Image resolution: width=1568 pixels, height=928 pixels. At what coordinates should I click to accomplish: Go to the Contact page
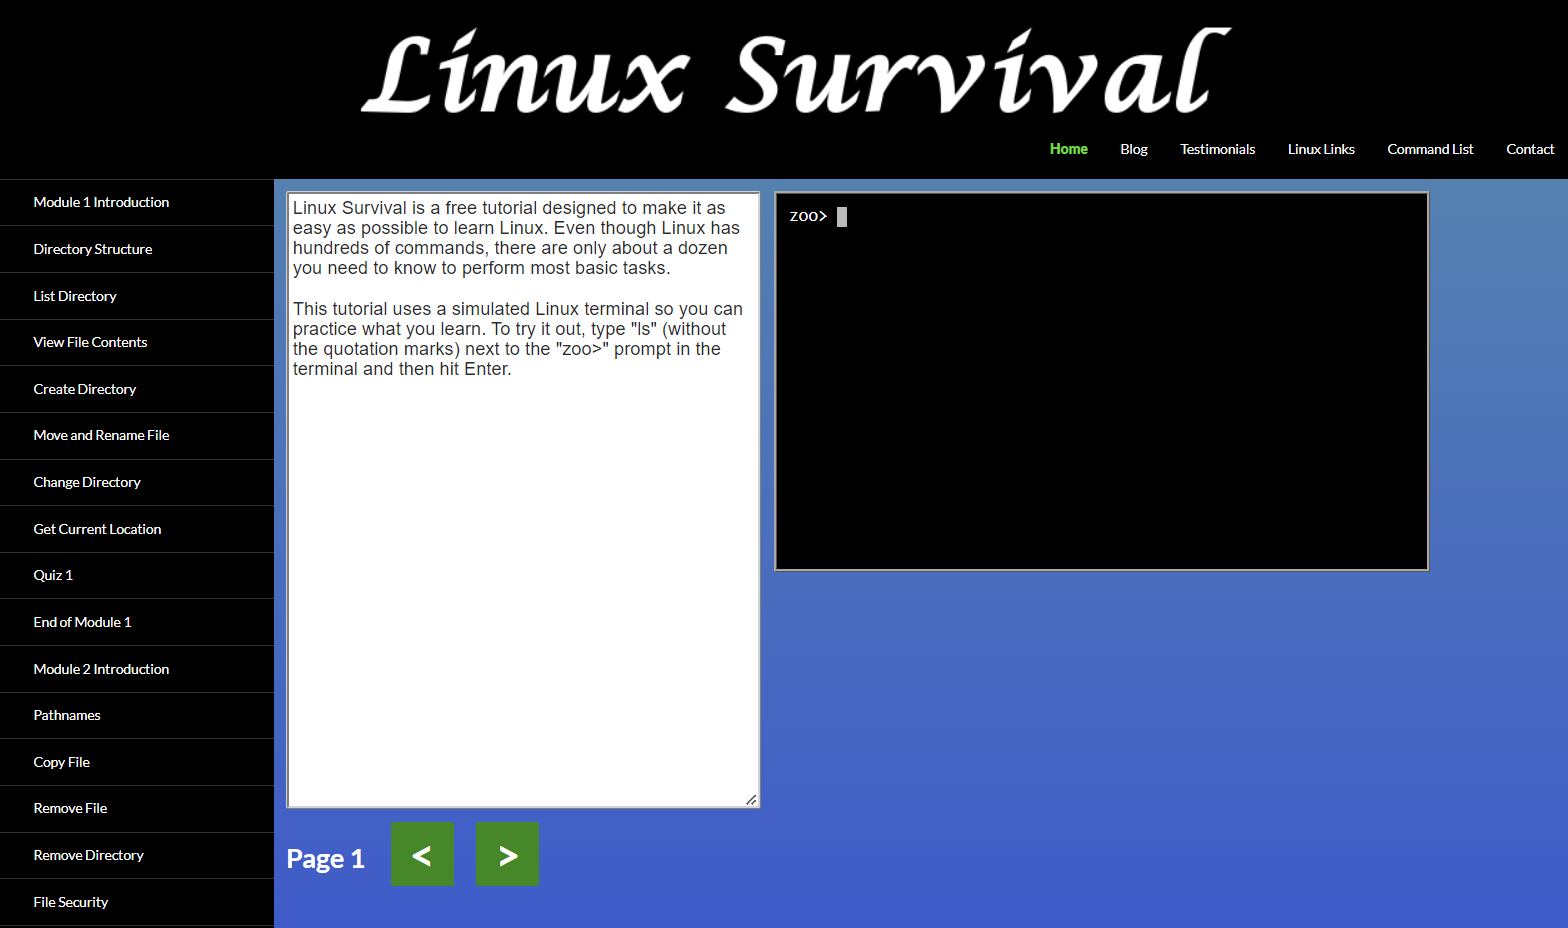click(x=1529, y=149)
